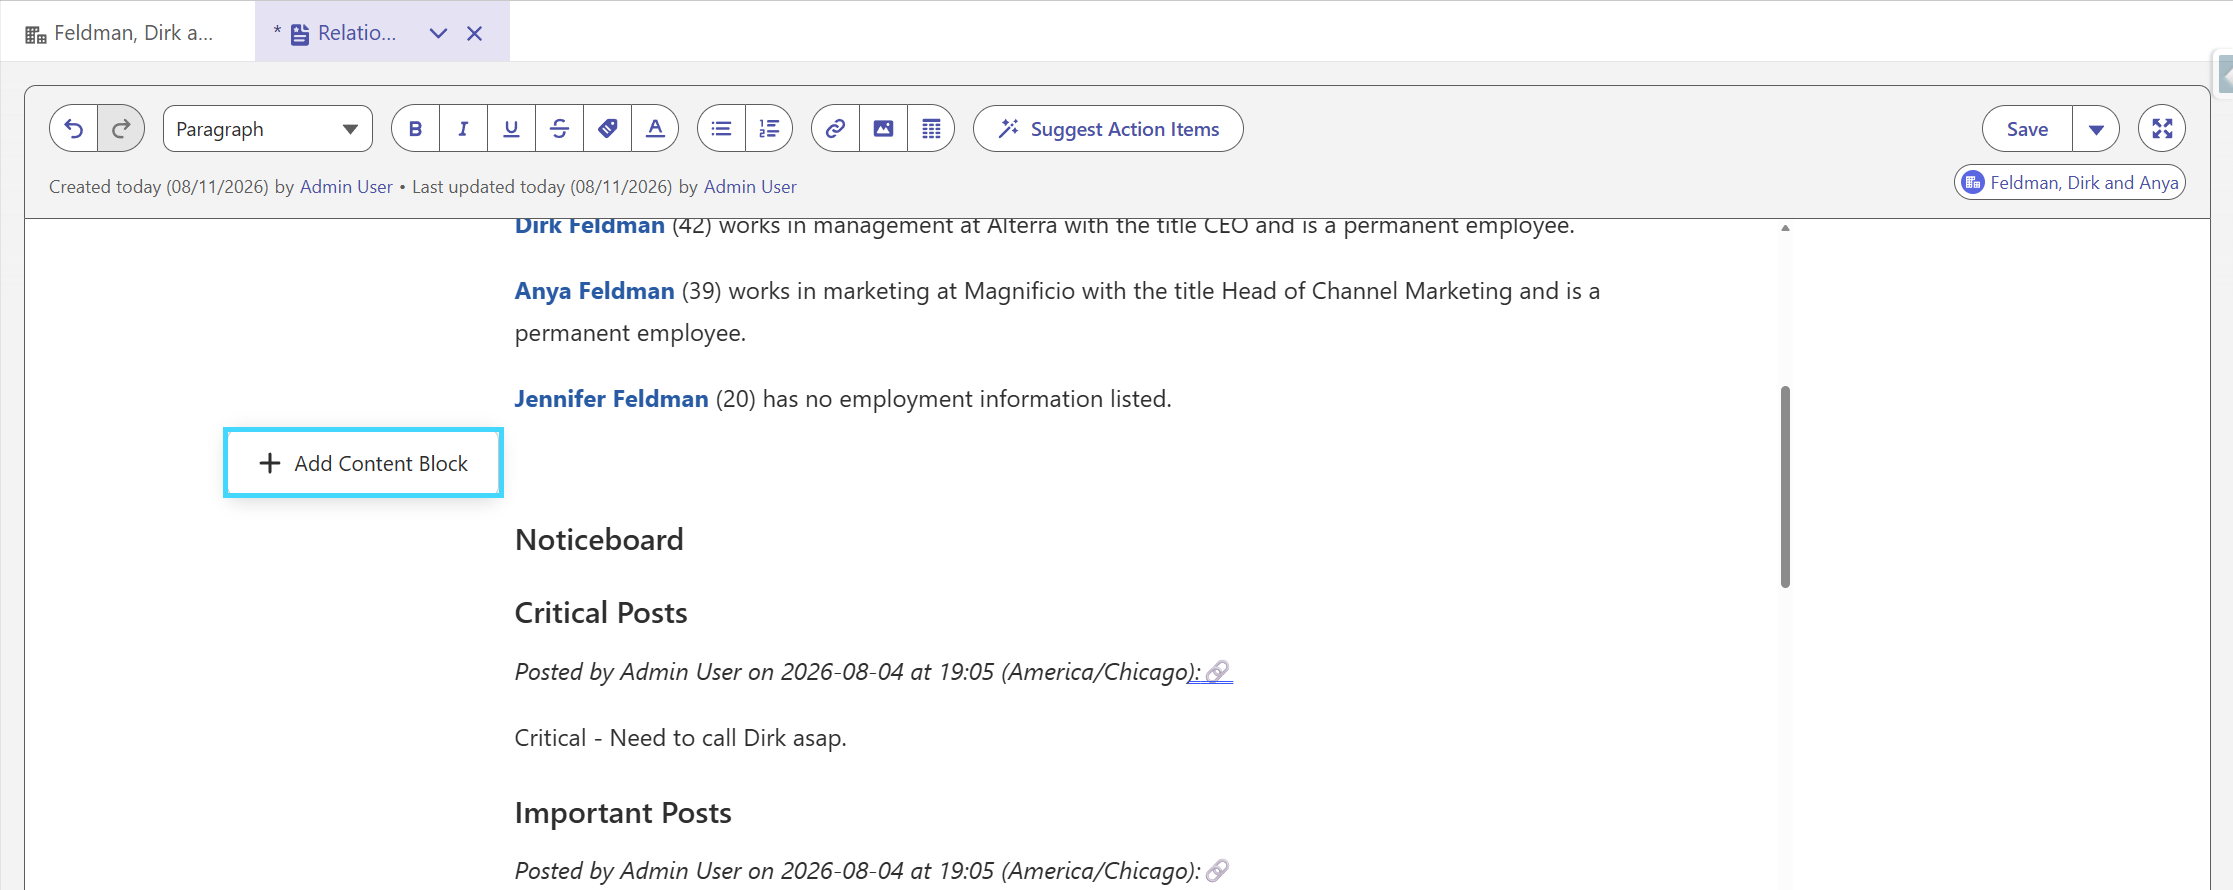Open the text color tool
The width and height of the screenshot is (2233, 890).
pyautogui.click(x=655, y=129)
